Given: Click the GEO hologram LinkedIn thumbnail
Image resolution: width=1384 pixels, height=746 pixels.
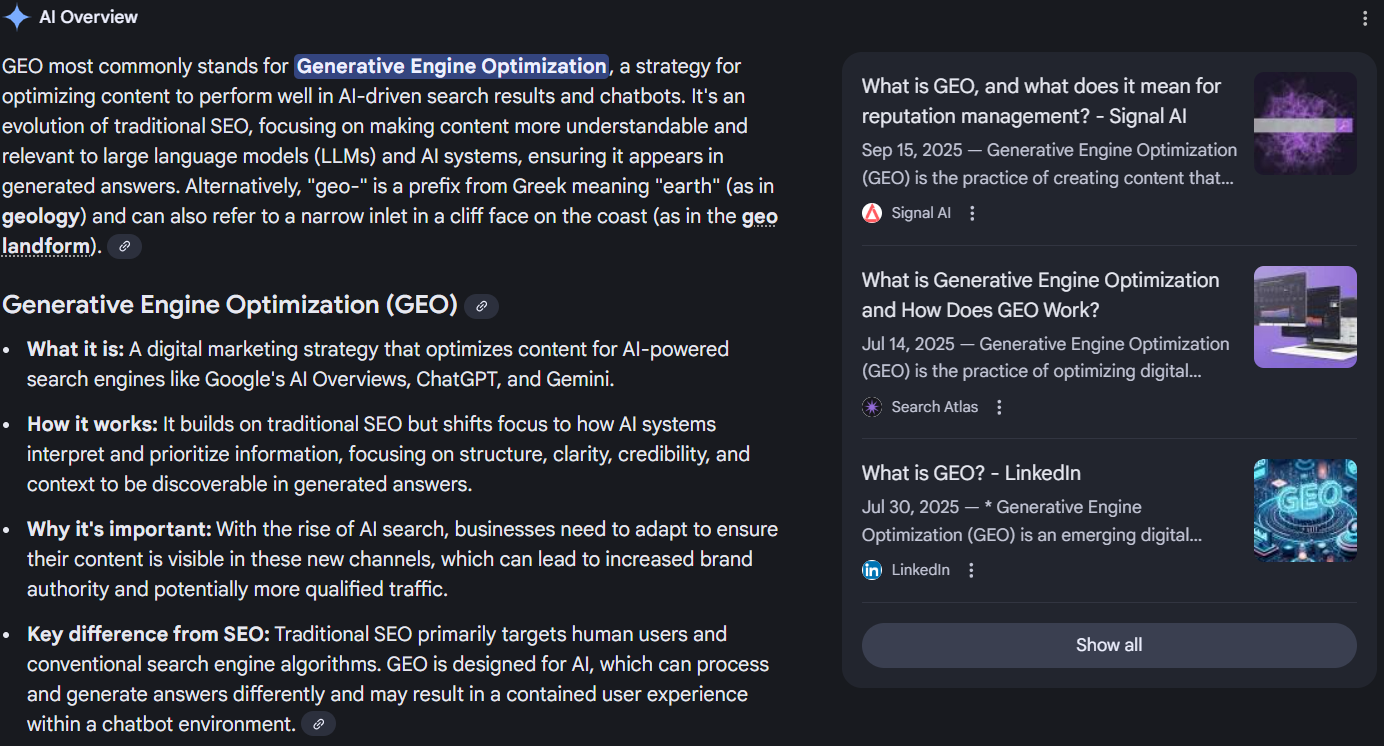Looking at the screenshot, I should coord(1305,510).
